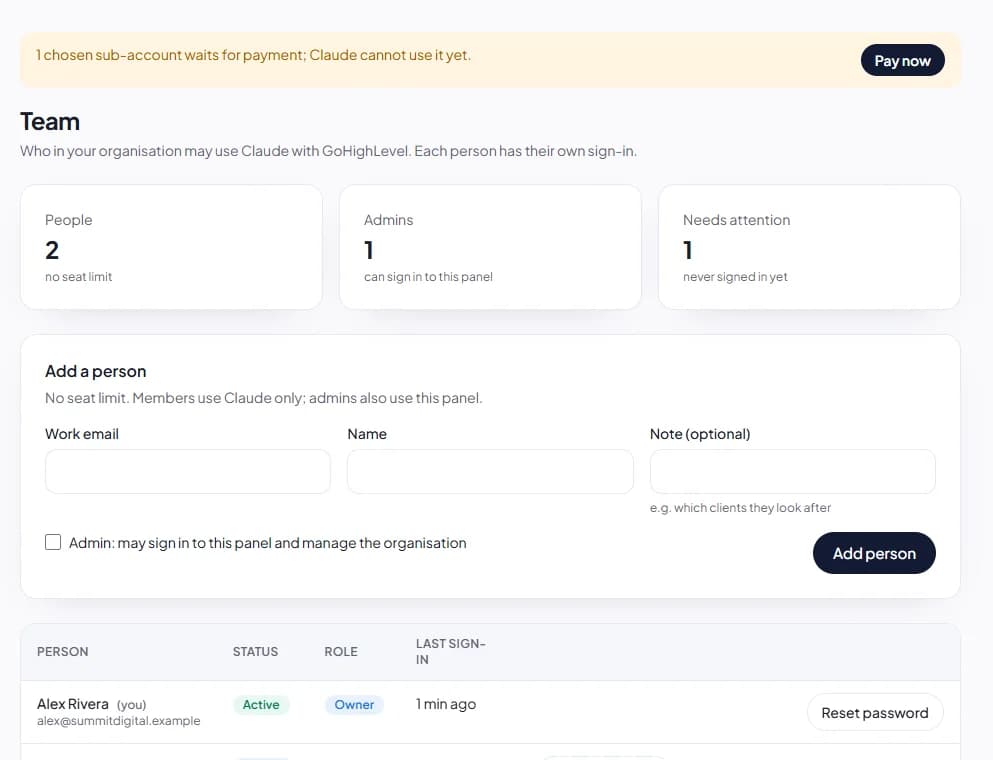993x760 pixels.
Task: Click the LAST SIGN-IN column header
Action: [450, 651]
